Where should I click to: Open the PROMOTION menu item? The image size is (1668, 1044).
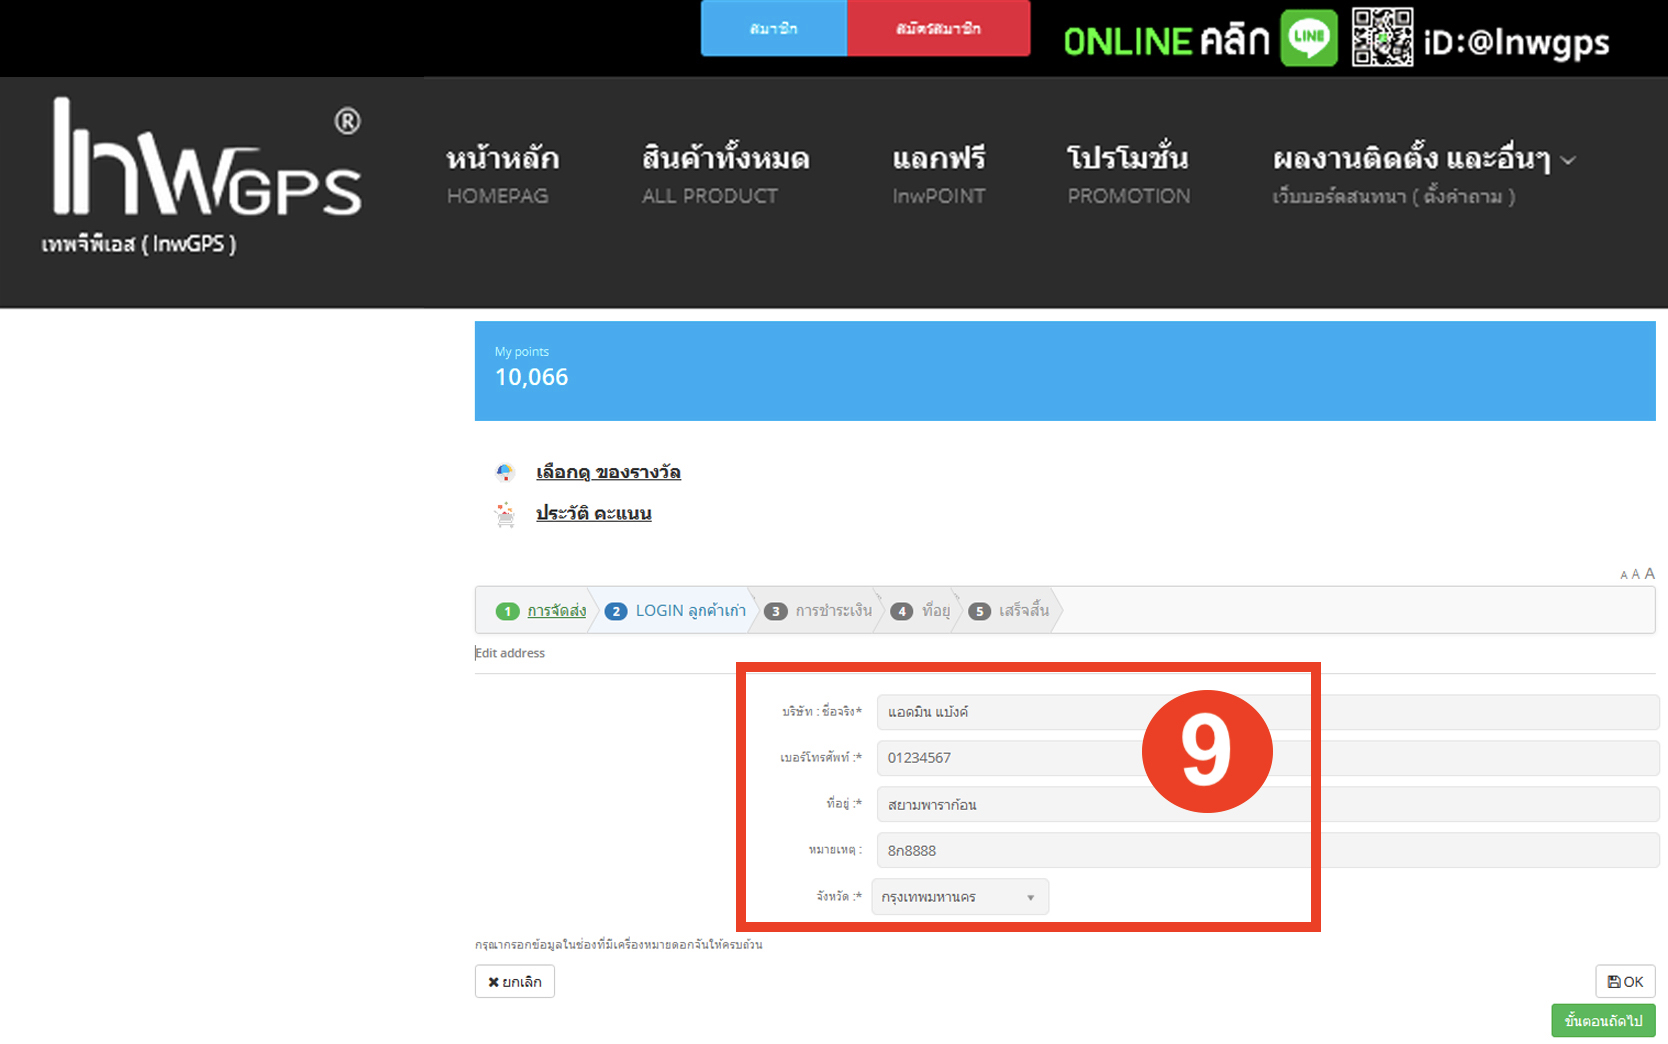(1128, 175)
